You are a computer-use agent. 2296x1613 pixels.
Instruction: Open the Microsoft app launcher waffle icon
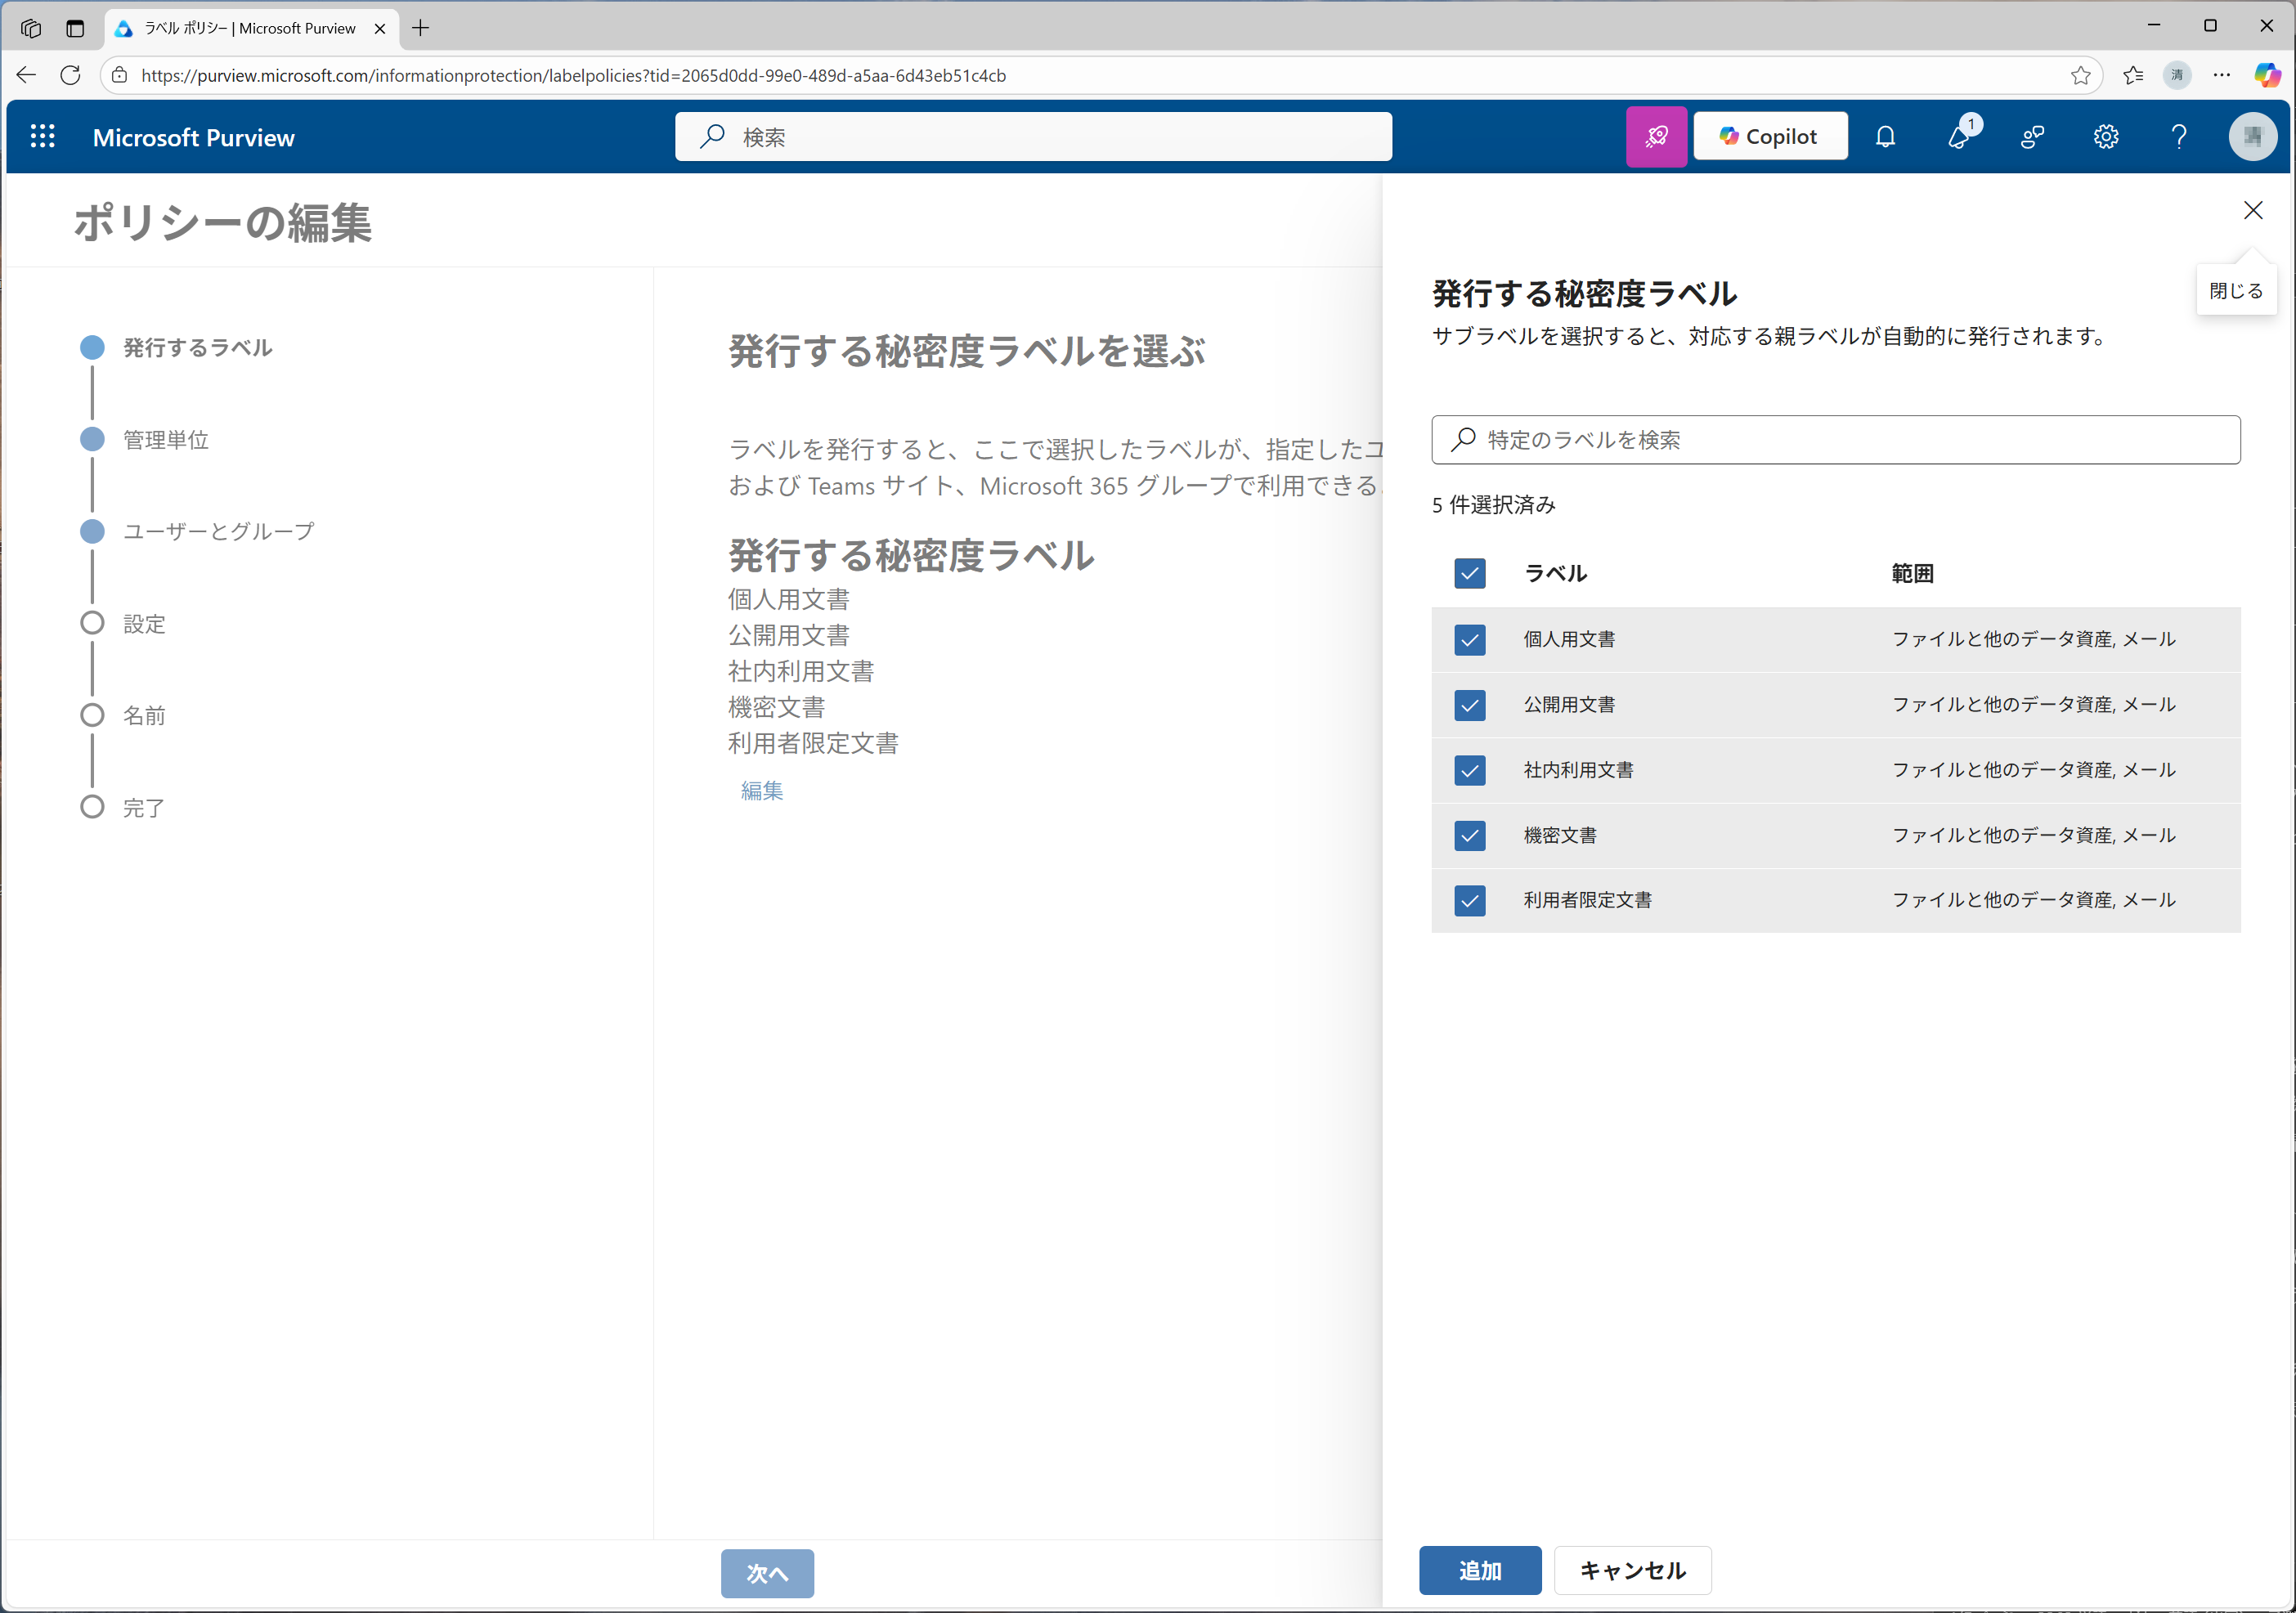[42, 137]
